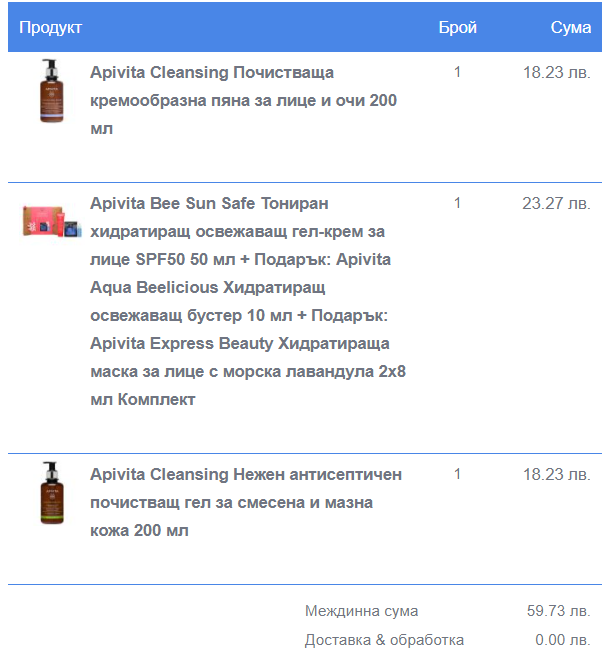
Task: Click the Продукт column header
Action: 51,27
